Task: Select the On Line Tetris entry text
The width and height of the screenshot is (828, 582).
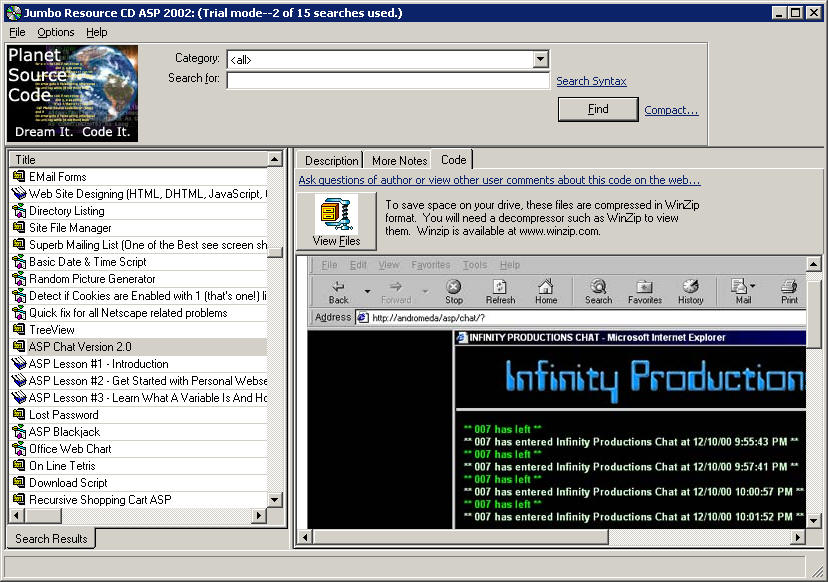Action: 62,465
